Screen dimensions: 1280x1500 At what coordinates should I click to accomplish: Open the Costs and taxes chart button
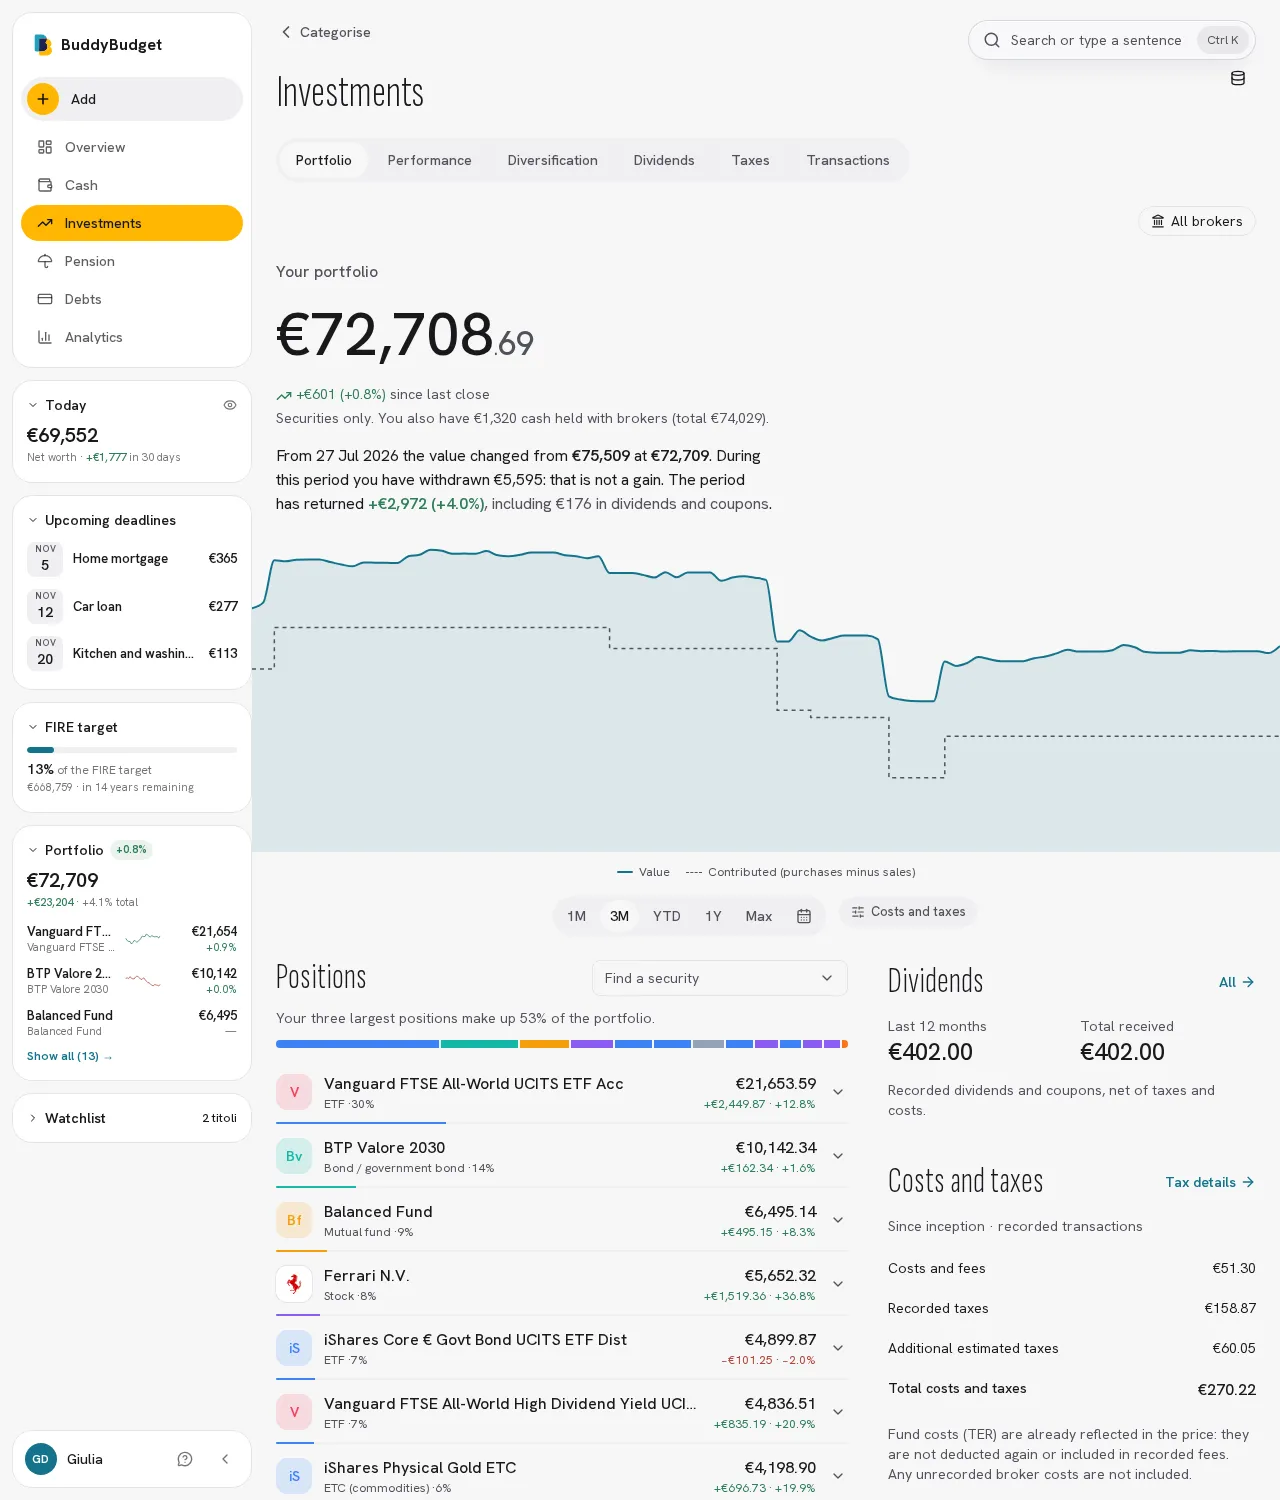click(908, 912)
